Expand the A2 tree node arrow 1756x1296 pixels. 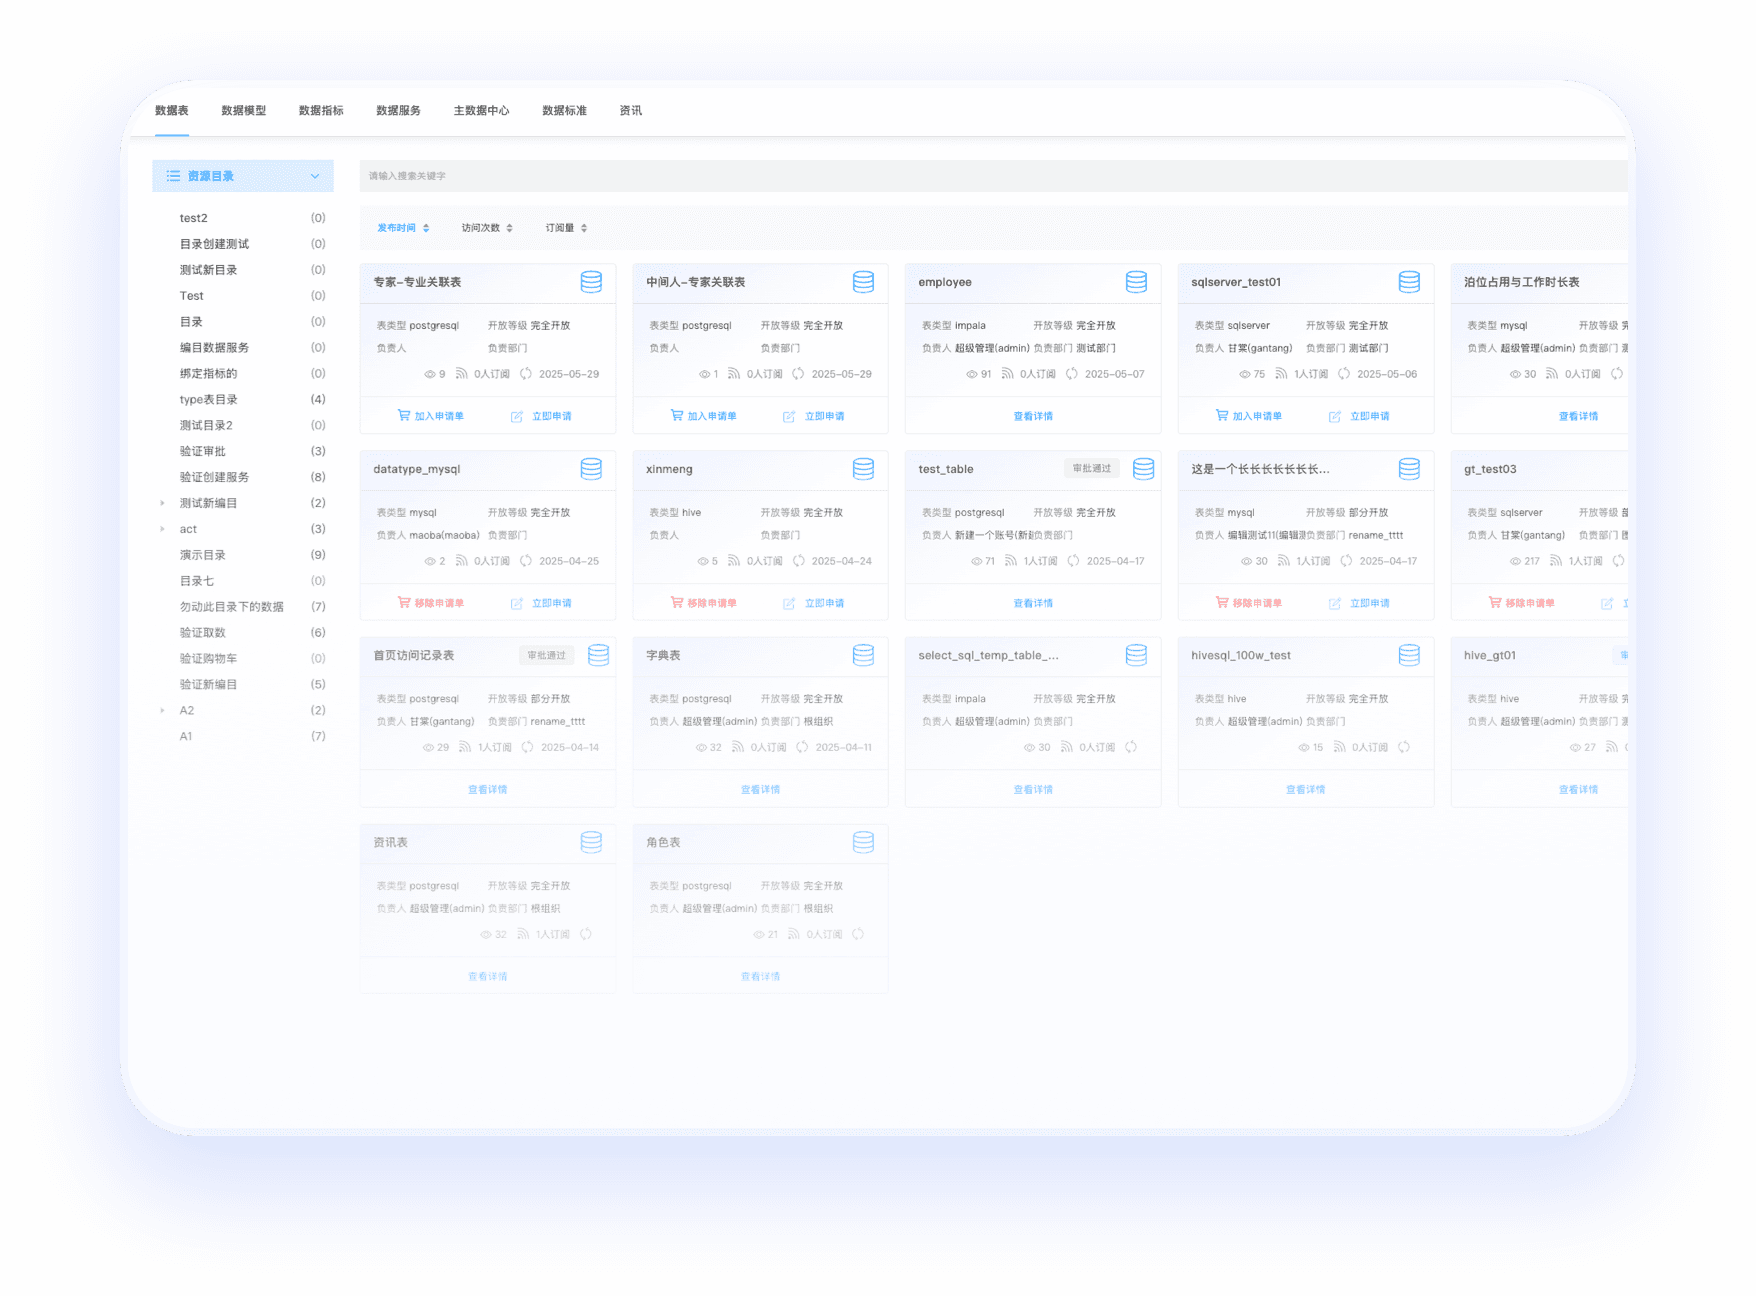click(163, 710)
